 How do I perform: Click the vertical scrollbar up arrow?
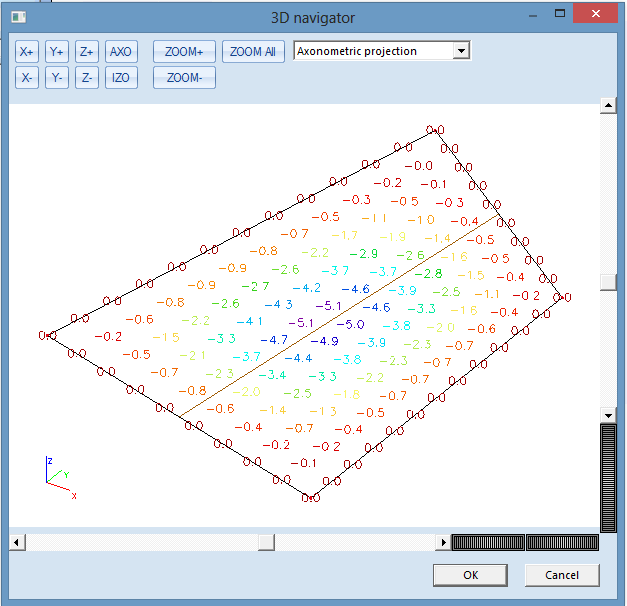coord(607,106)
